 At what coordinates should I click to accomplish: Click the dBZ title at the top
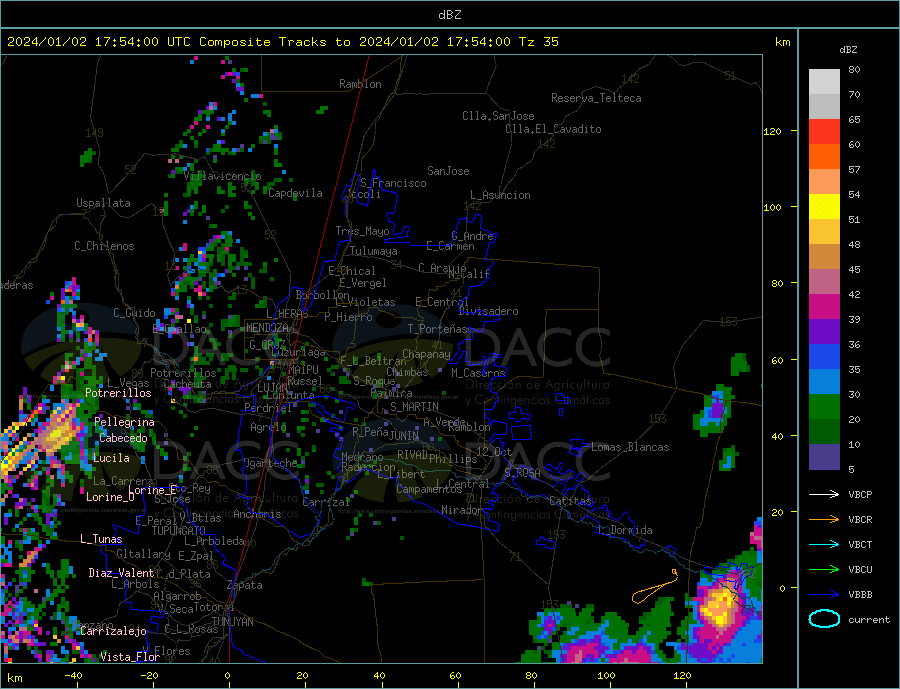(449, 15)
